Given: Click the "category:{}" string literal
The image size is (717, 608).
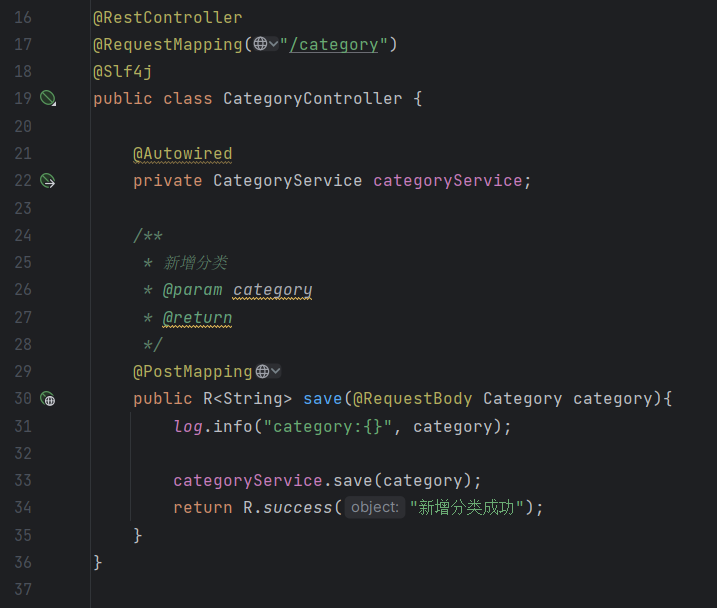Looking at the screenshot, I should pos(328,427).
